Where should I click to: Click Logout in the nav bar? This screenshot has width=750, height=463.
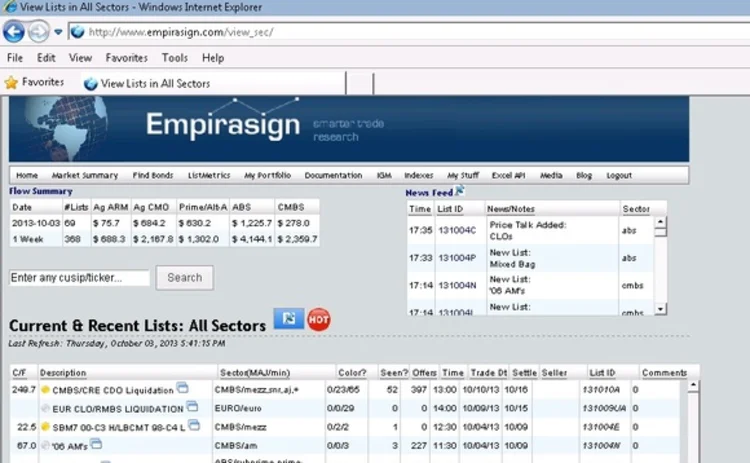coord(619,176)
